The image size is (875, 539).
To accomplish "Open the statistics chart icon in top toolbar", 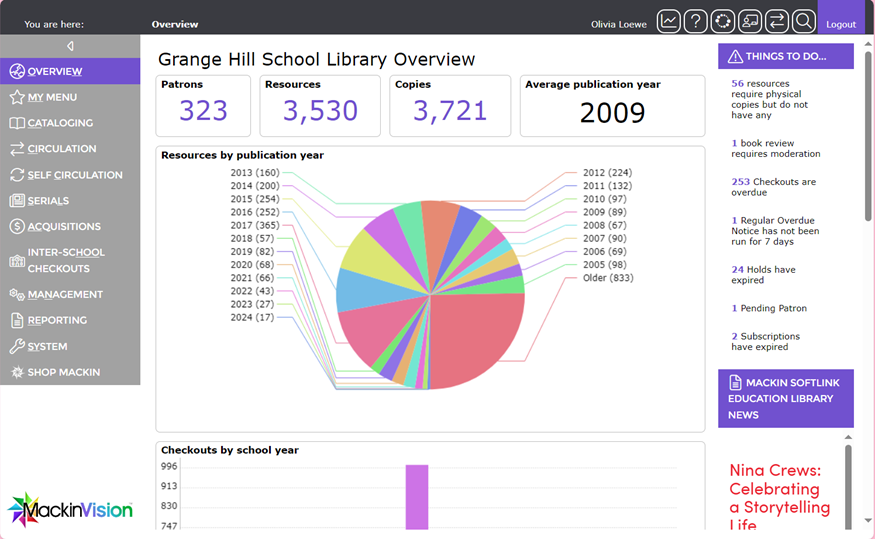I will tap(669, 22).
